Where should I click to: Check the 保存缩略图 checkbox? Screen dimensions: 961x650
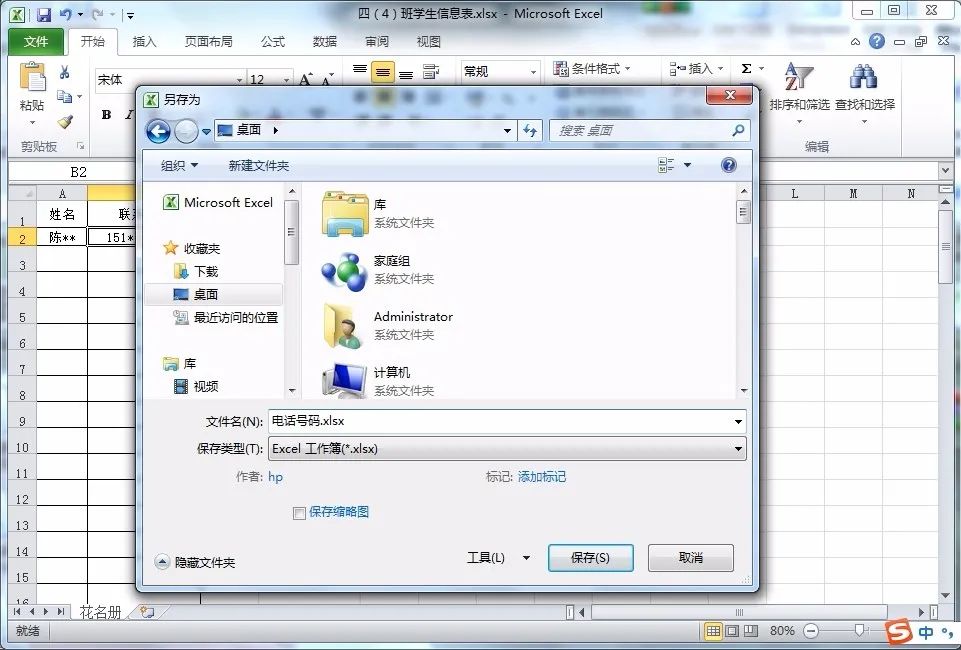click(299, 513)
